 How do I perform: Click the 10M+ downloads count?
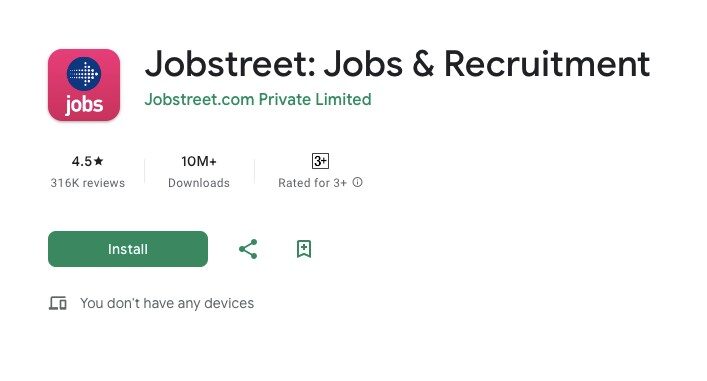(x=199, y=161)
